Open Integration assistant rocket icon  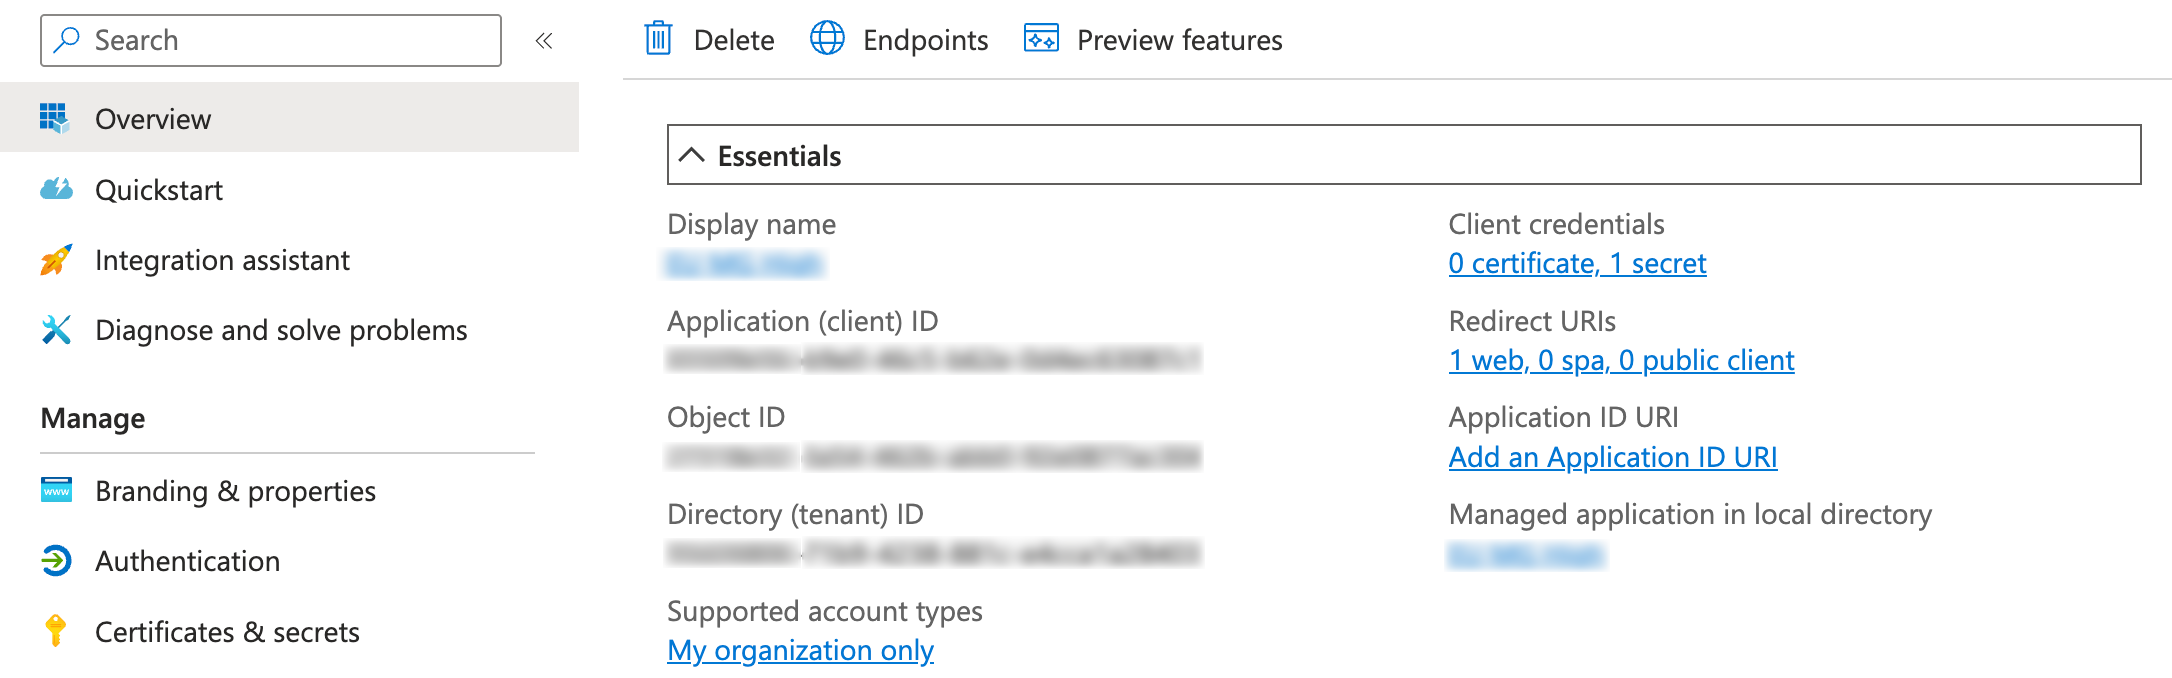tap(56, 260)
